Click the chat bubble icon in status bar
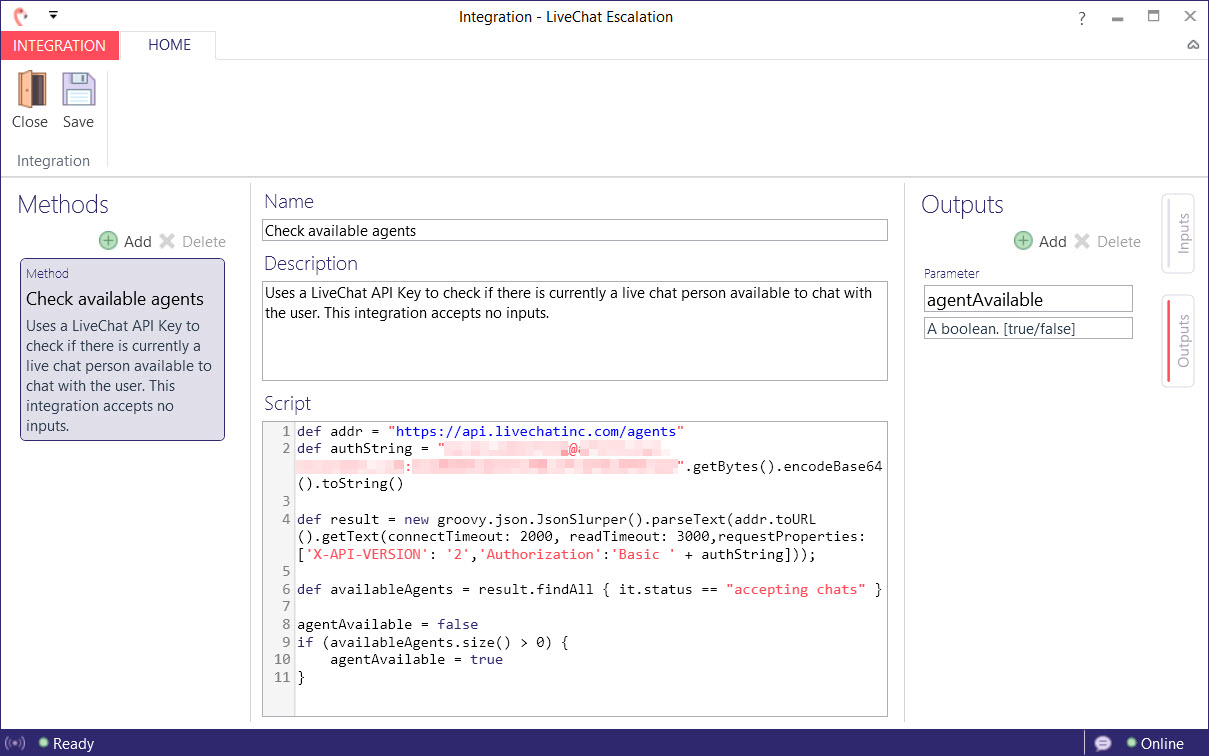 coord(1103,743)
